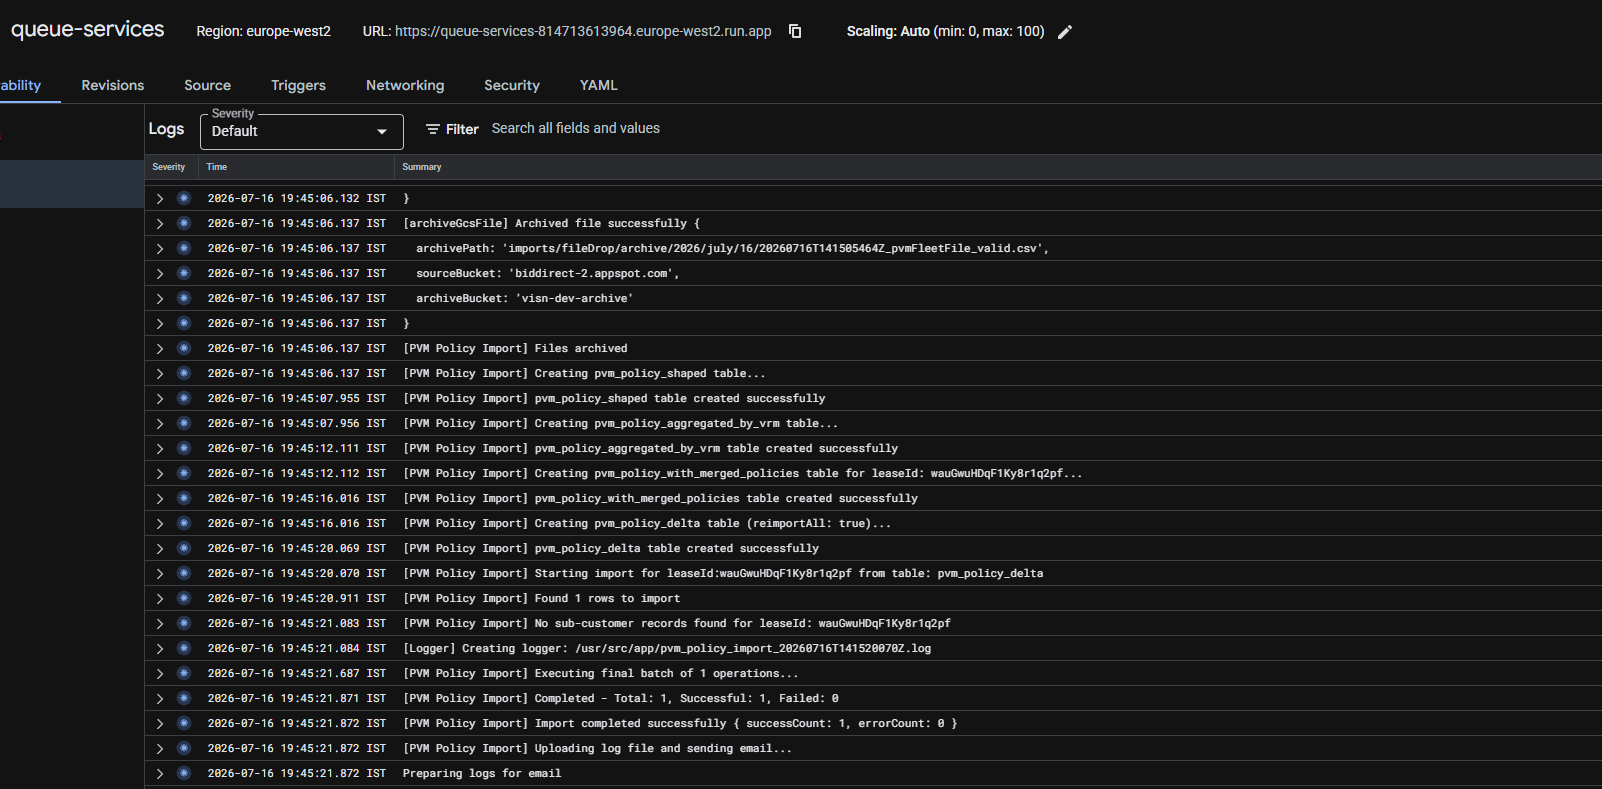
Task: Expand 'Creating pvm_policy_with_merged_policies table' entry
Action: tap(159, 473)
